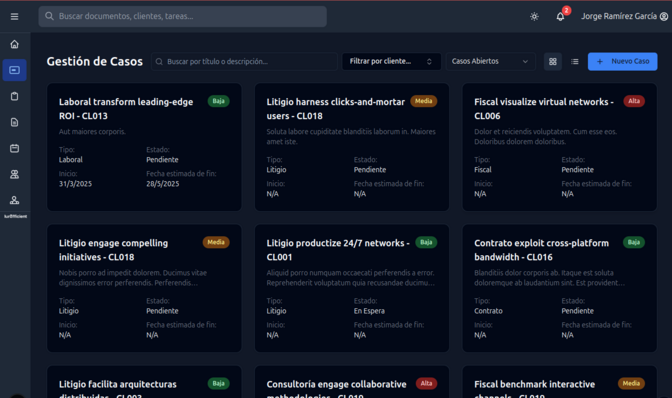Click Media badge on Fiscal benchmark card

click(631, 383)
